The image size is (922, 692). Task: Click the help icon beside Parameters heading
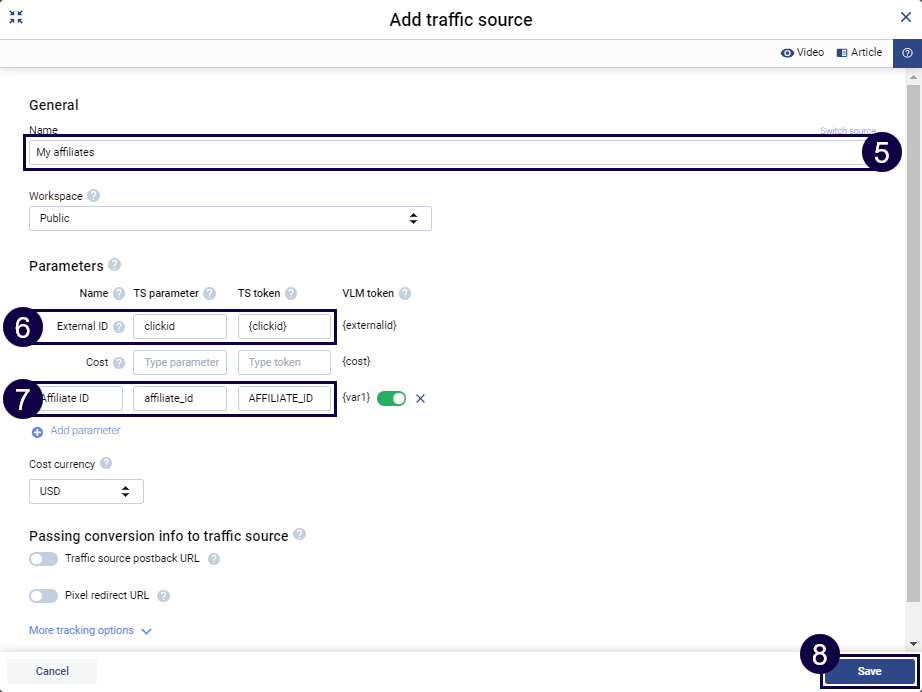[x=114, y=265]
